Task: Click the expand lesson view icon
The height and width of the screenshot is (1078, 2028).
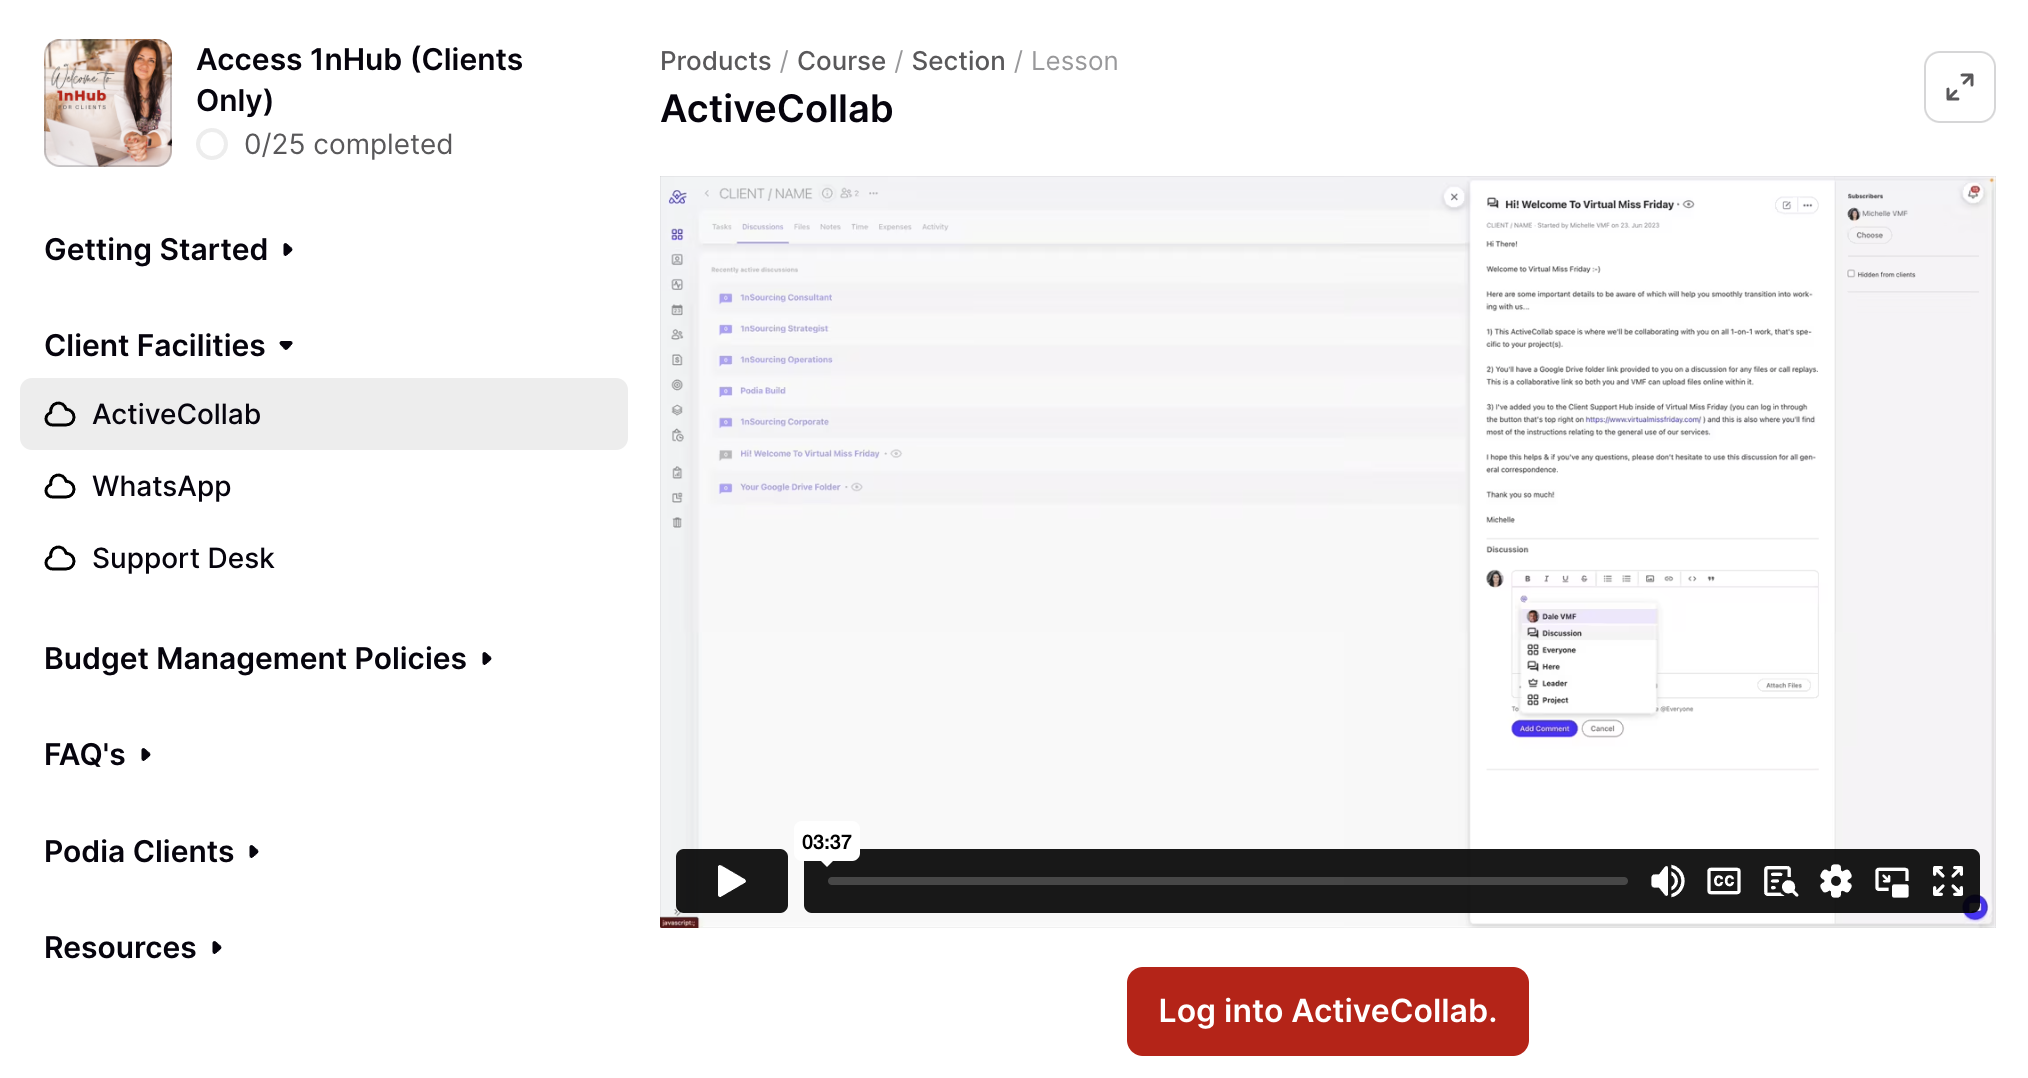Action: tap(1959, 87)
